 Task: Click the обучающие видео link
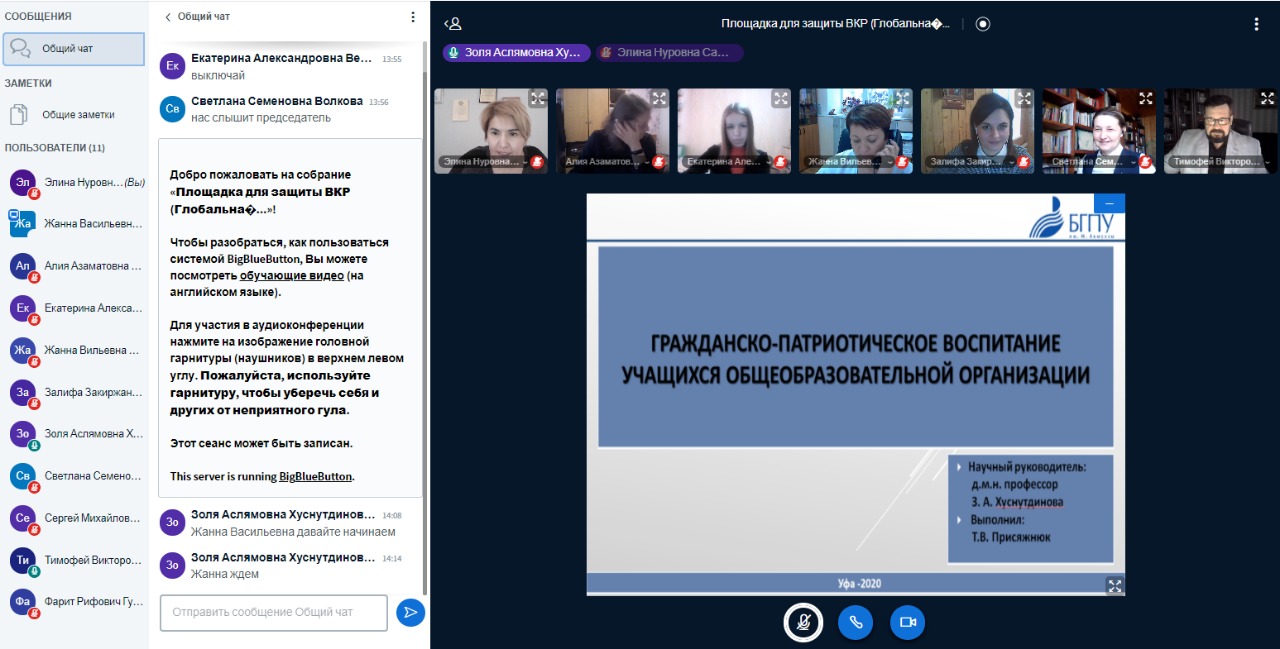[x=291, y=275]
